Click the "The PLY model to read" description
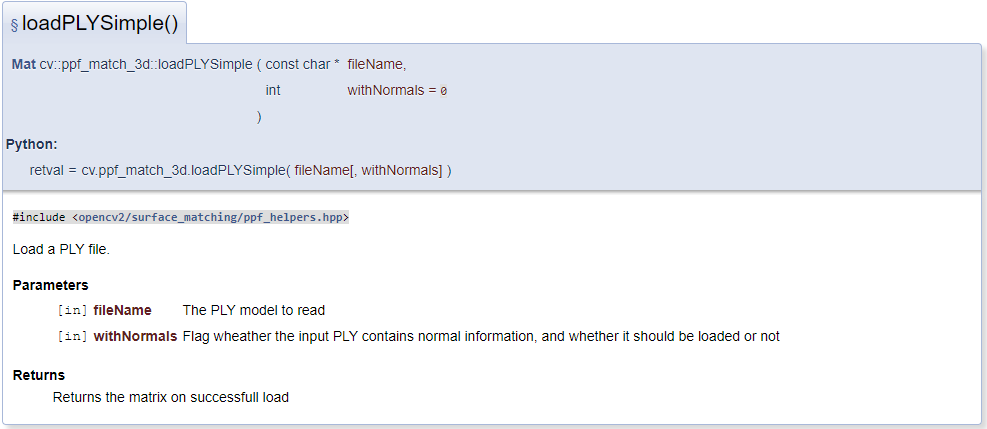 (254, 310)
